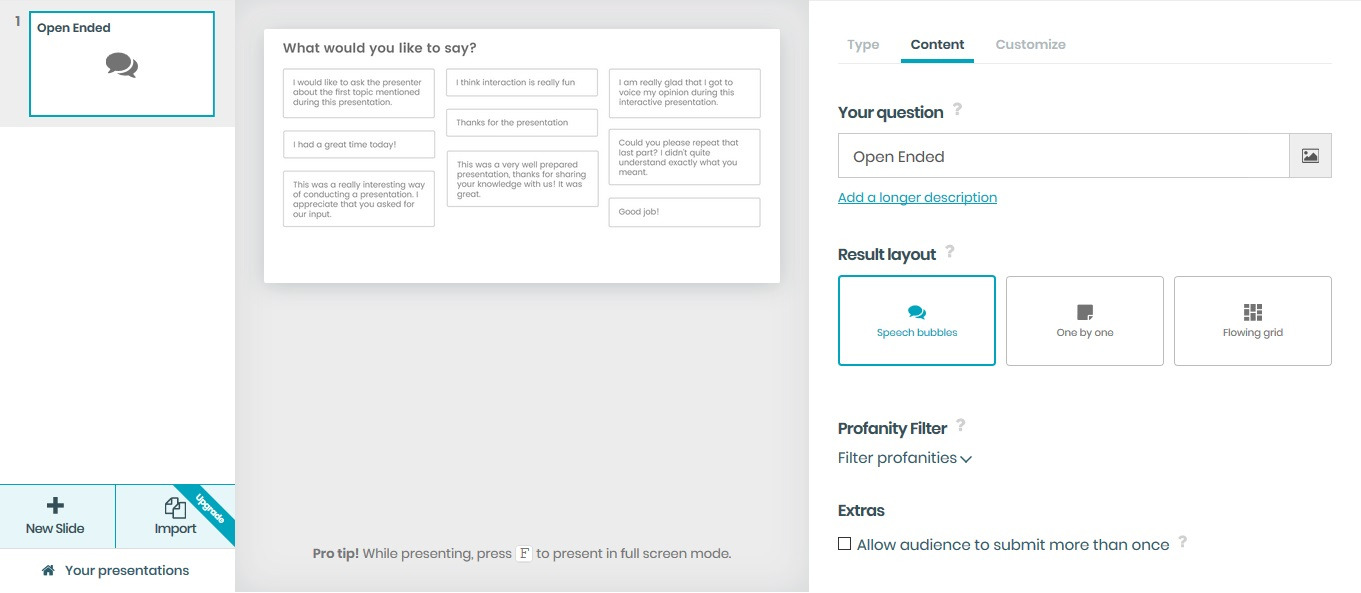Choose the Flowing grid result layout

point(1253,321)
